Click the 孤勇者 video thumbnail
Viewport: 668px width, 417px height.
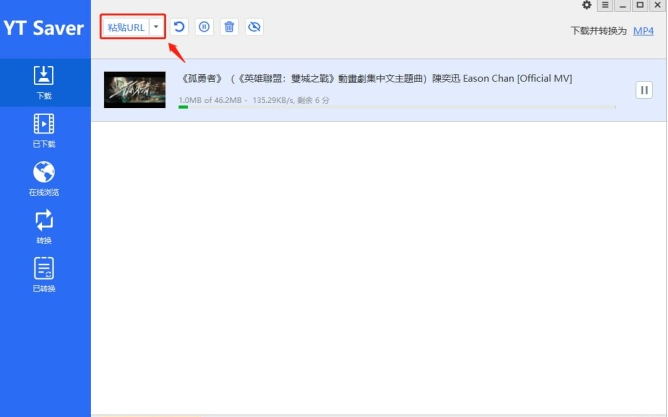tap(135, 90)
